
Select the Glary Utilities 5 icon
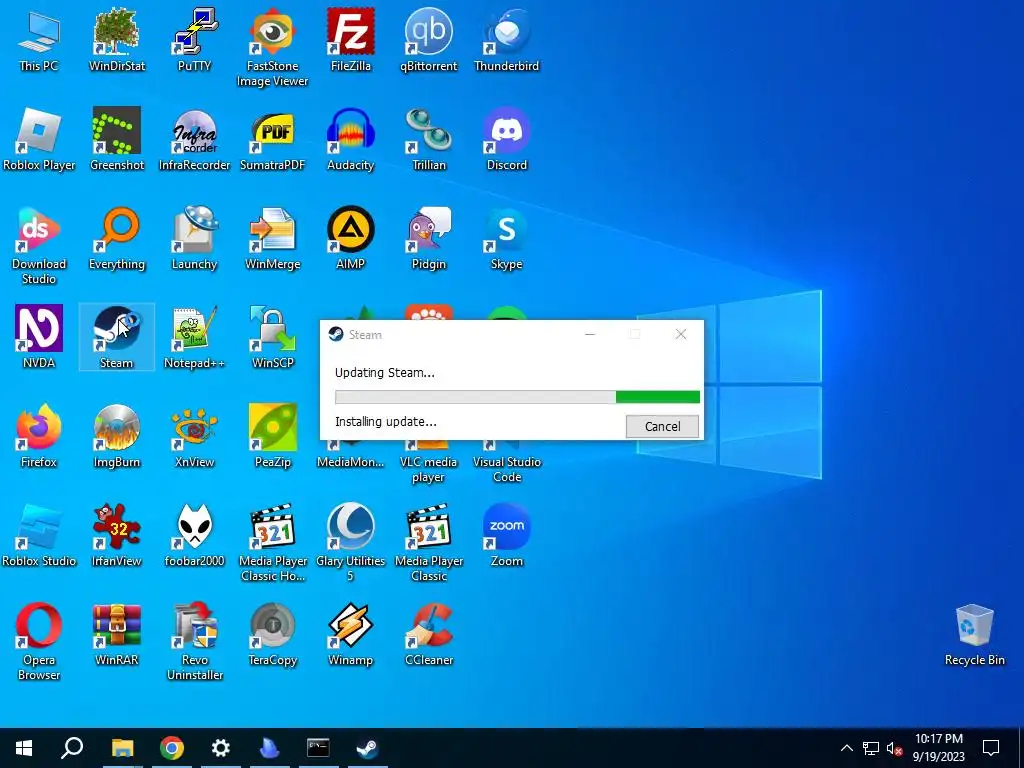pos(351,543)
